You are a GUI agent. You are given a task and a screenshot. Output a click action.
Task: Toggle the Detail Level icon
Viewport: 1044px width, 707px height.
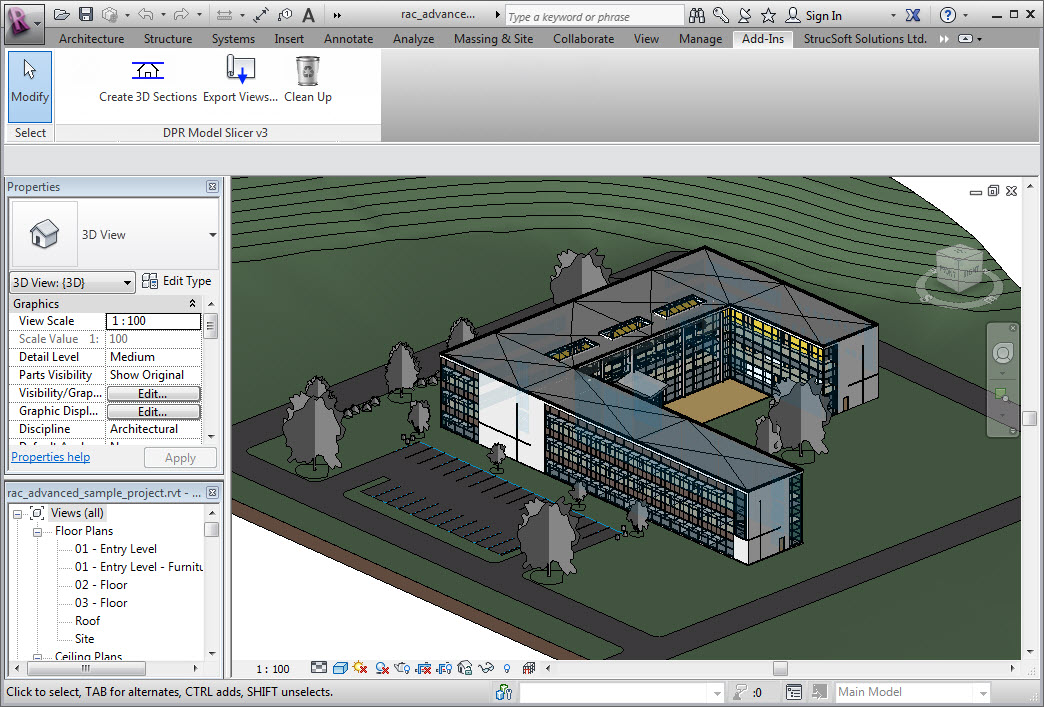pos(319,668)
